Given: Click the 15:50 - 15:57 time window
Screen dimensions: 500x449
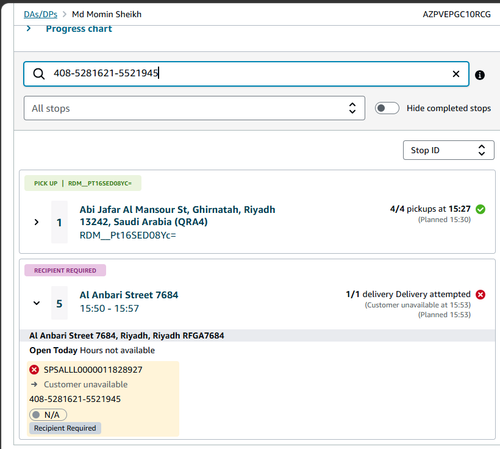Looking at the screenshot, I should coord(109,309).
